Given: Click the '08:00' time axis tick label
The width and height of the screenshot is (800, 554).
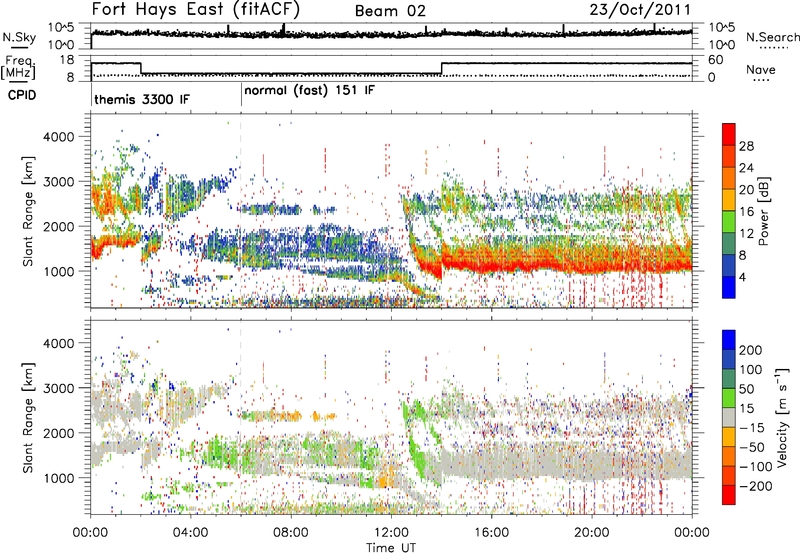Looking at the screenshot, I should (x=291, y=533).
